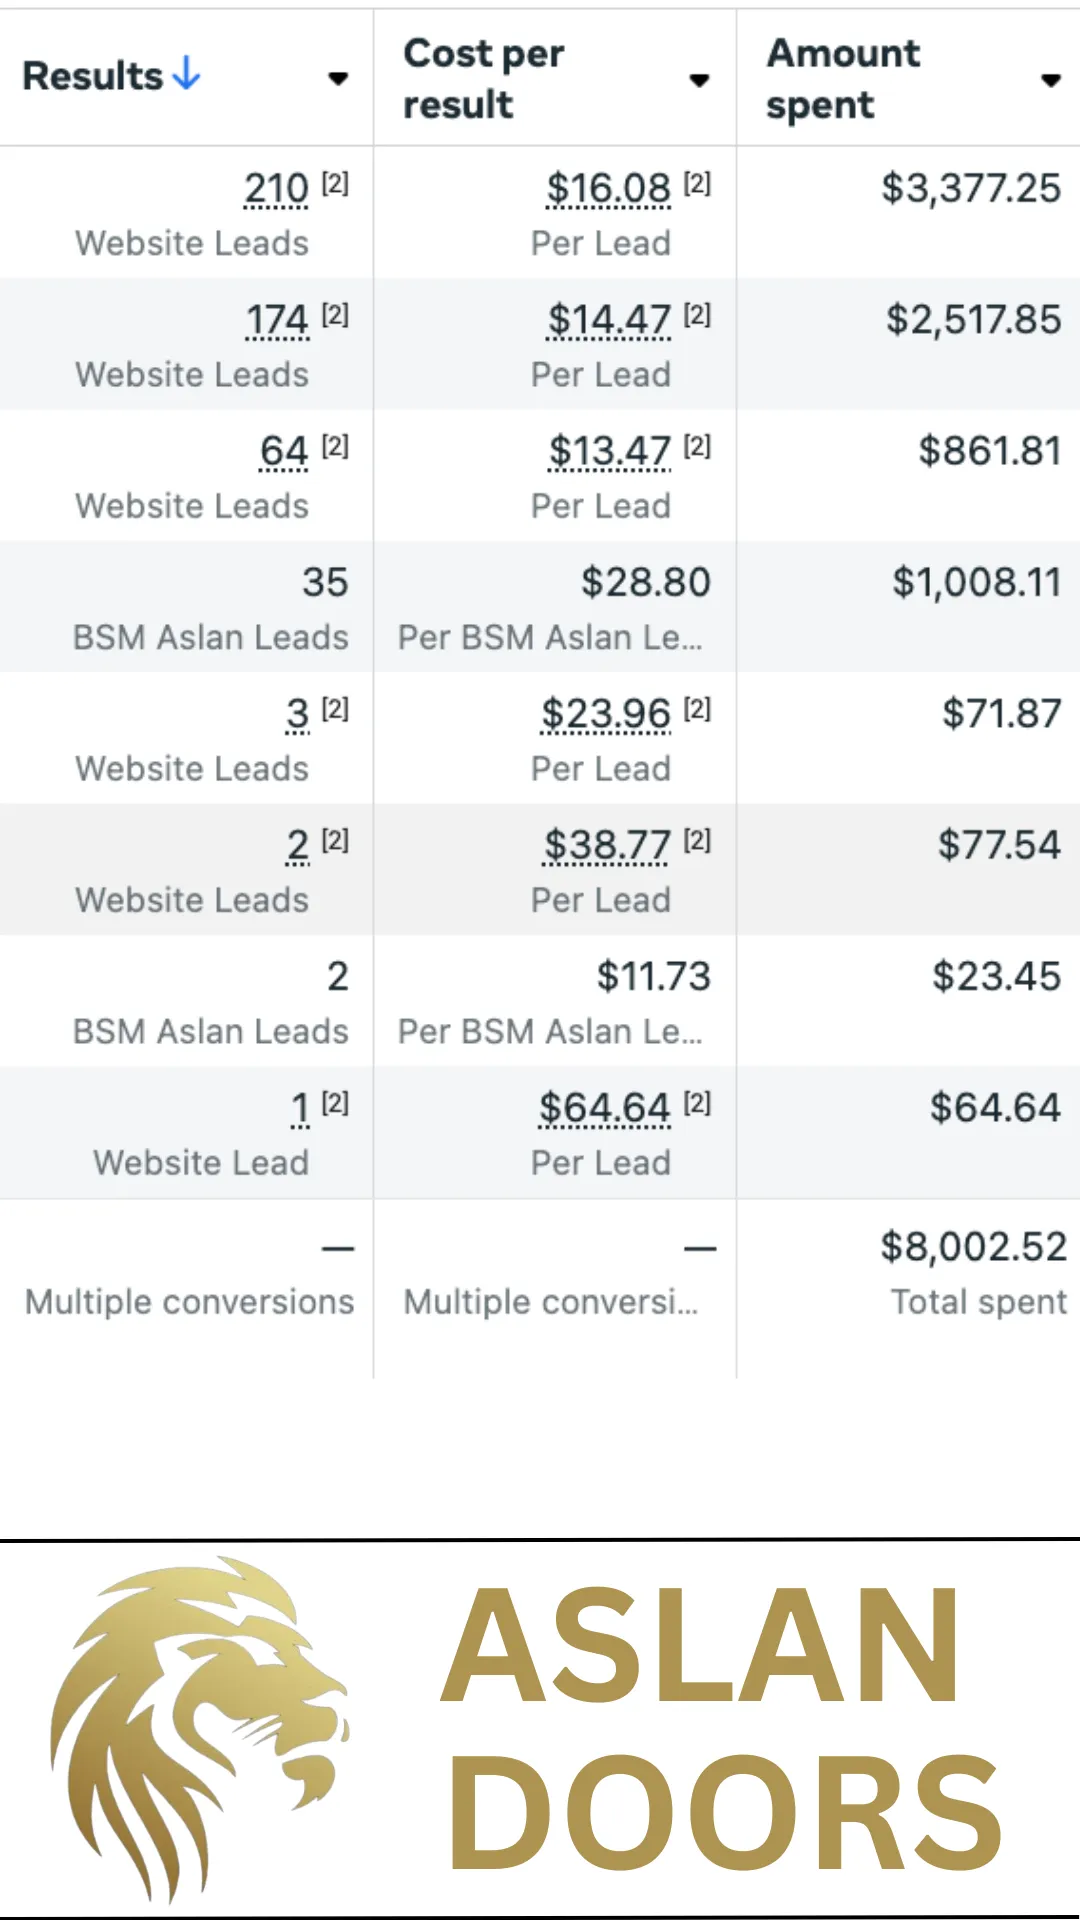Click the [2] footnote beside $23.96
The height and width of the screenshot is (1920, 1080).
(697, 709)
